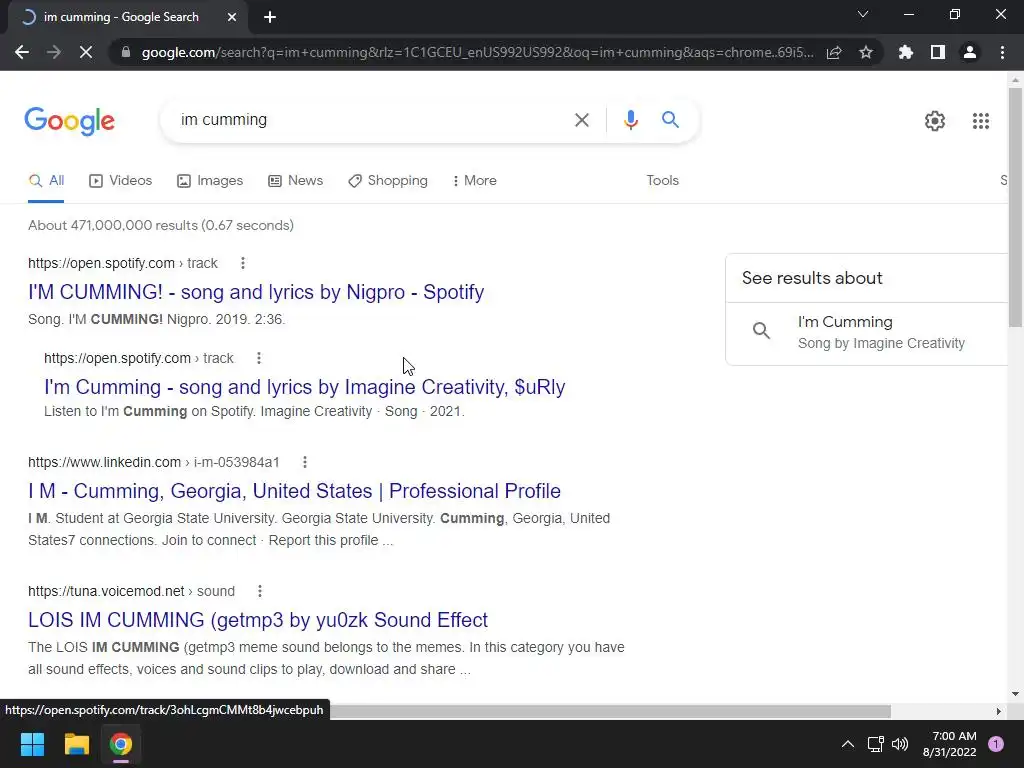
Task: Click the lock icon in address bar
Action: tap(125, 52)
